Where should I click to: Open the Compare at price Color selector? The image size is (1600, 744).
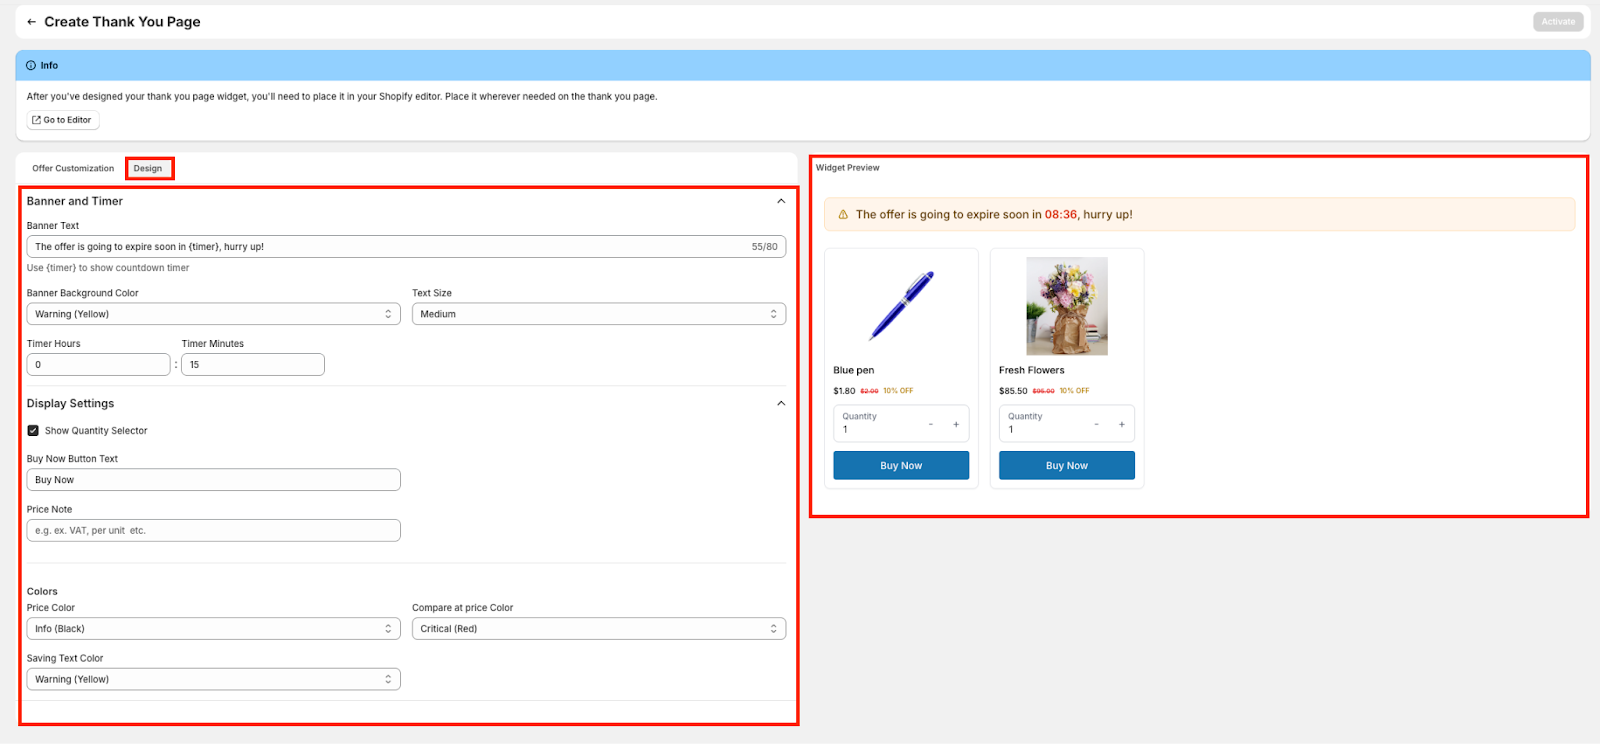598,629
